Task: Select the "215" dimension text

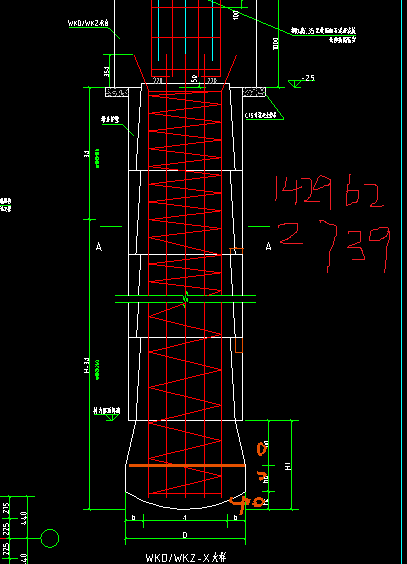Action: click(6, 508)
